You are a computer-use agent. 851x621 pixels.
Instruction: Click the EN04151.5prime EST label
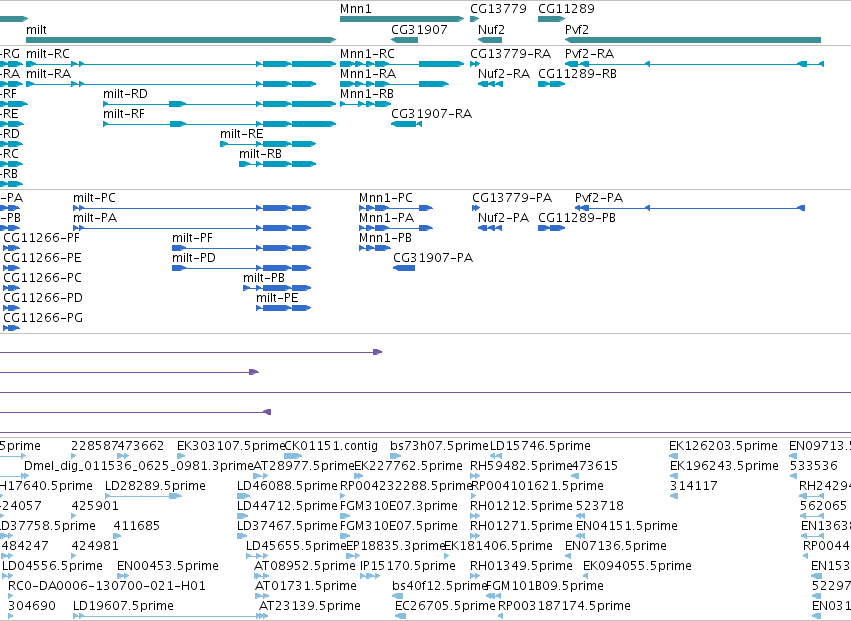627,526
